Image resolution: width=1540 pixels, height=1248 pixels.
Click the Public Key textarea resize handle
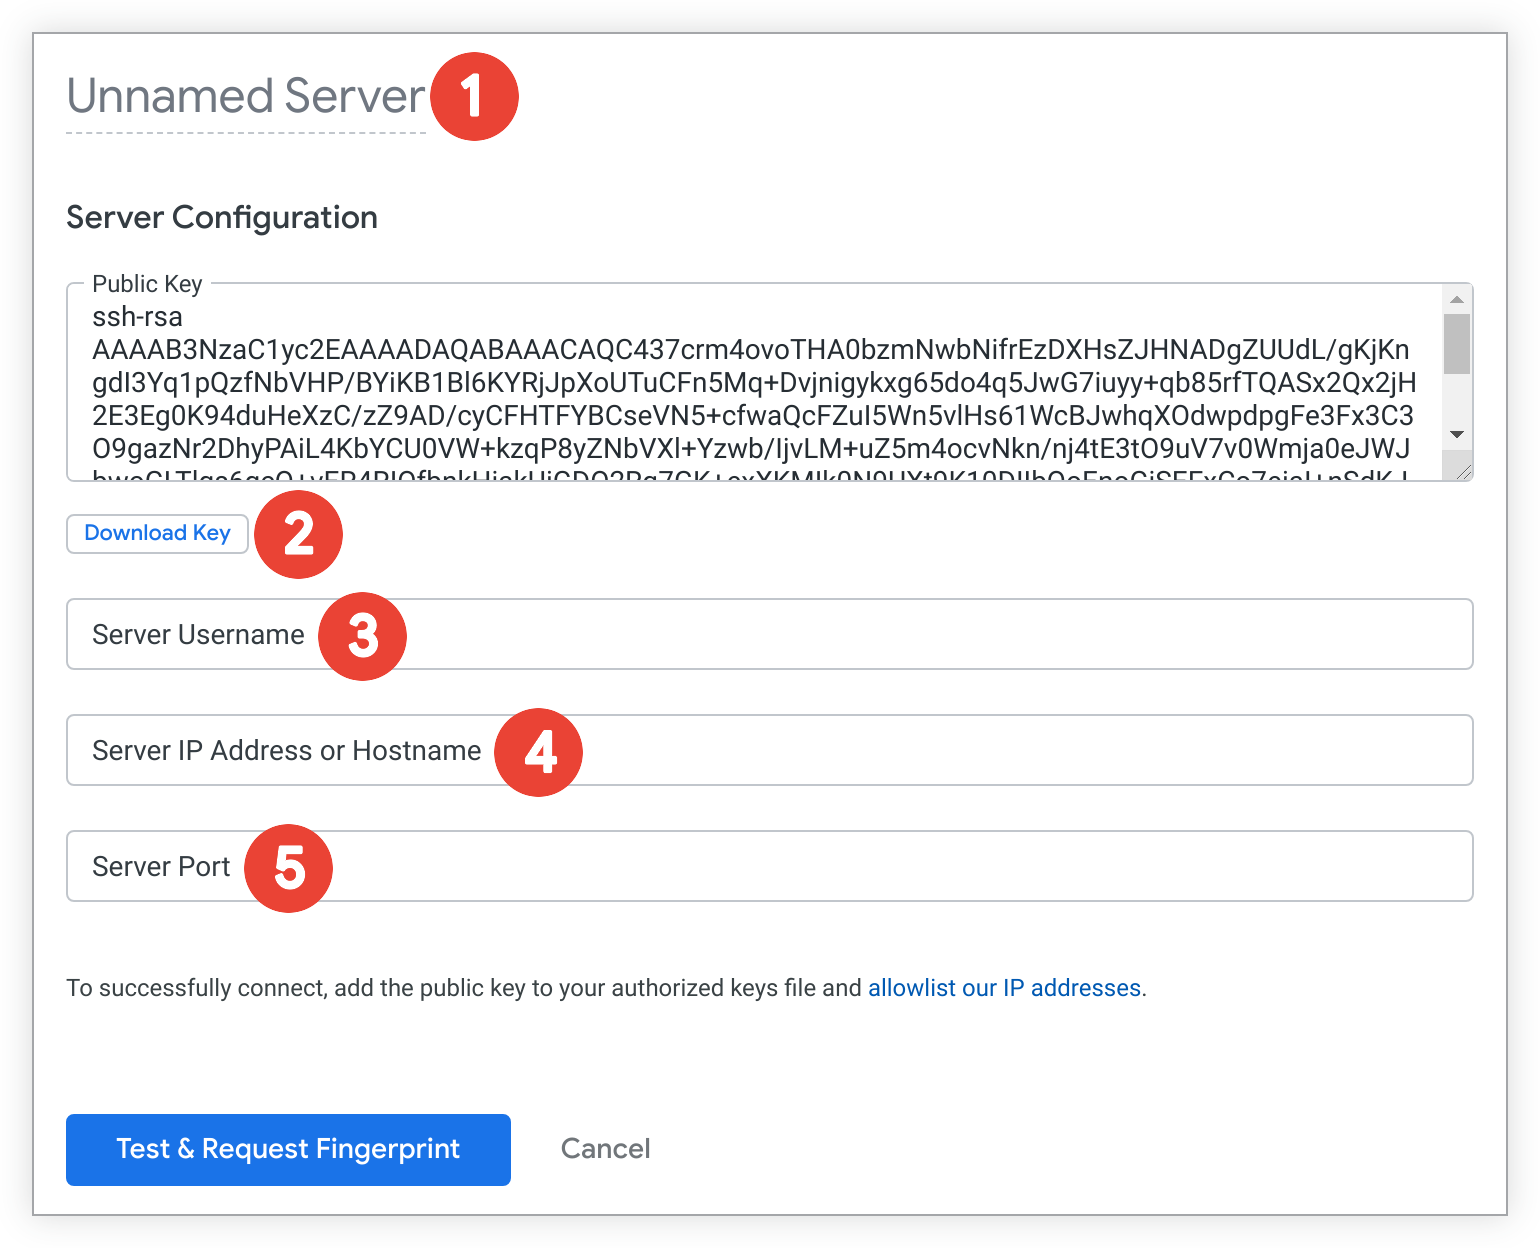(x=1463, y=472)
